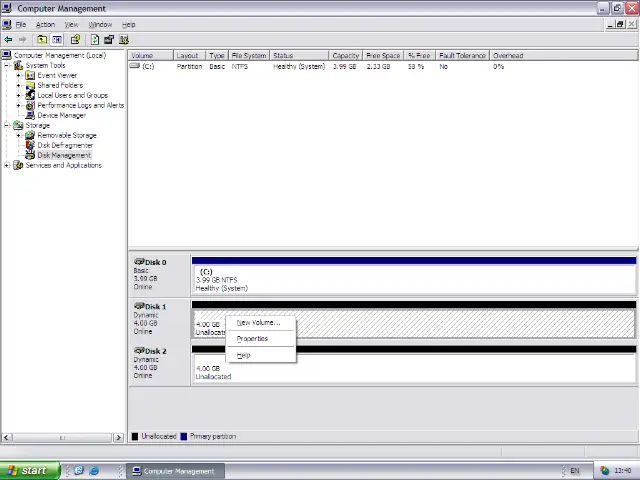Viewport: 640px width, 480px height.
Task: Sort by the Layout column header
Action: (189, 56)
